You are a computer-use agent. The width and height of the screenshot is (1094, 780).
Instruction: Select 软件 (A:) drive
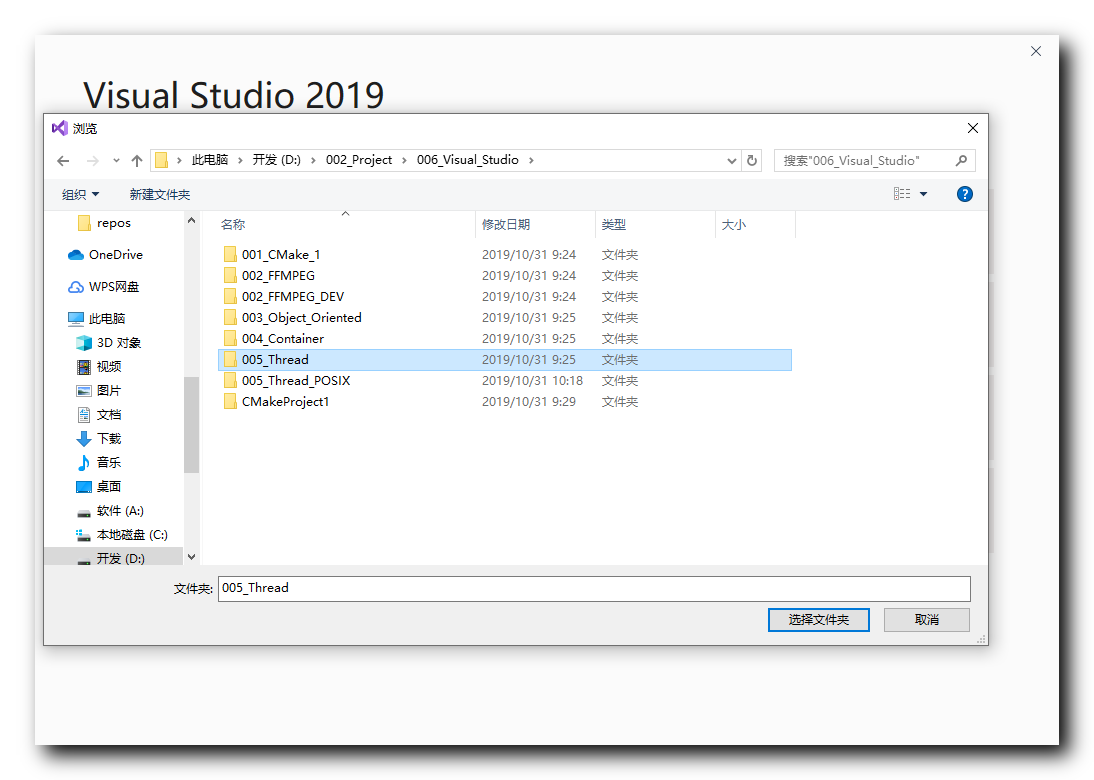110,511
